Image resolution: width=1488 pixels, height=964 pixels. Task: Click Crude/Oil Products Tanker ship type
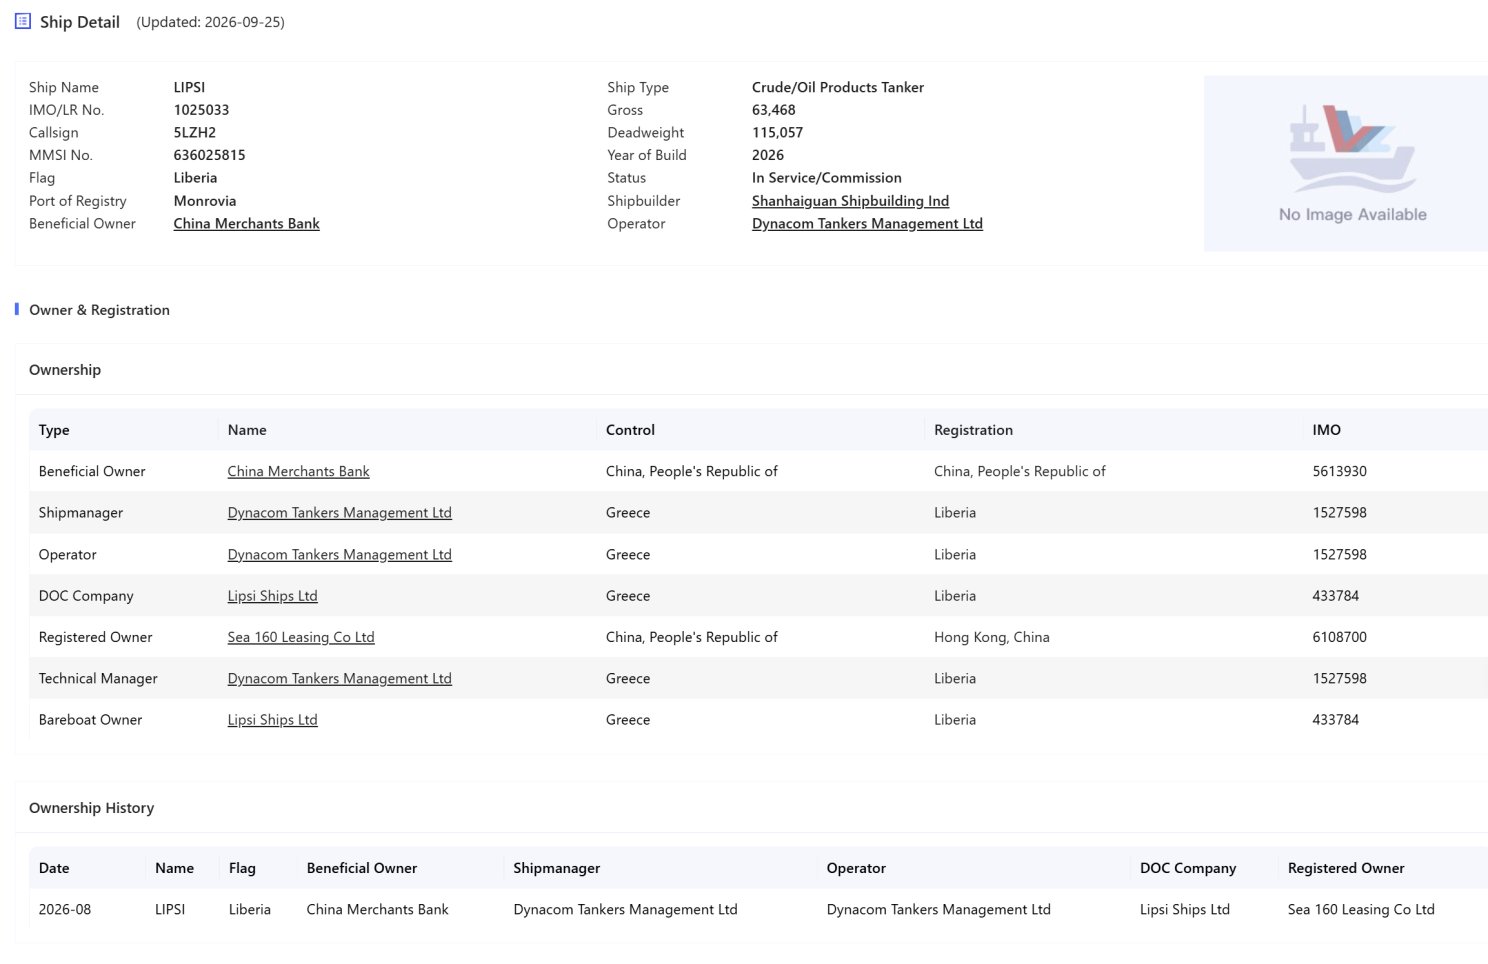point(837,88)
